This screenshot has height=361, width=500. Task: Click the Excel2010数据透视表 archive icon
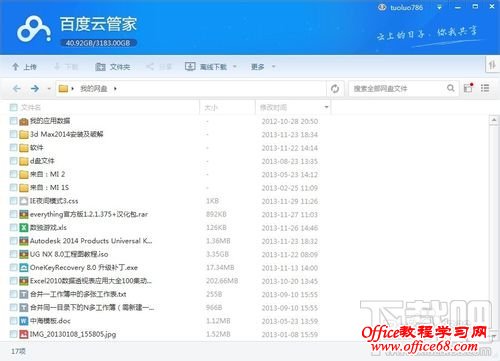coord(24,281)
